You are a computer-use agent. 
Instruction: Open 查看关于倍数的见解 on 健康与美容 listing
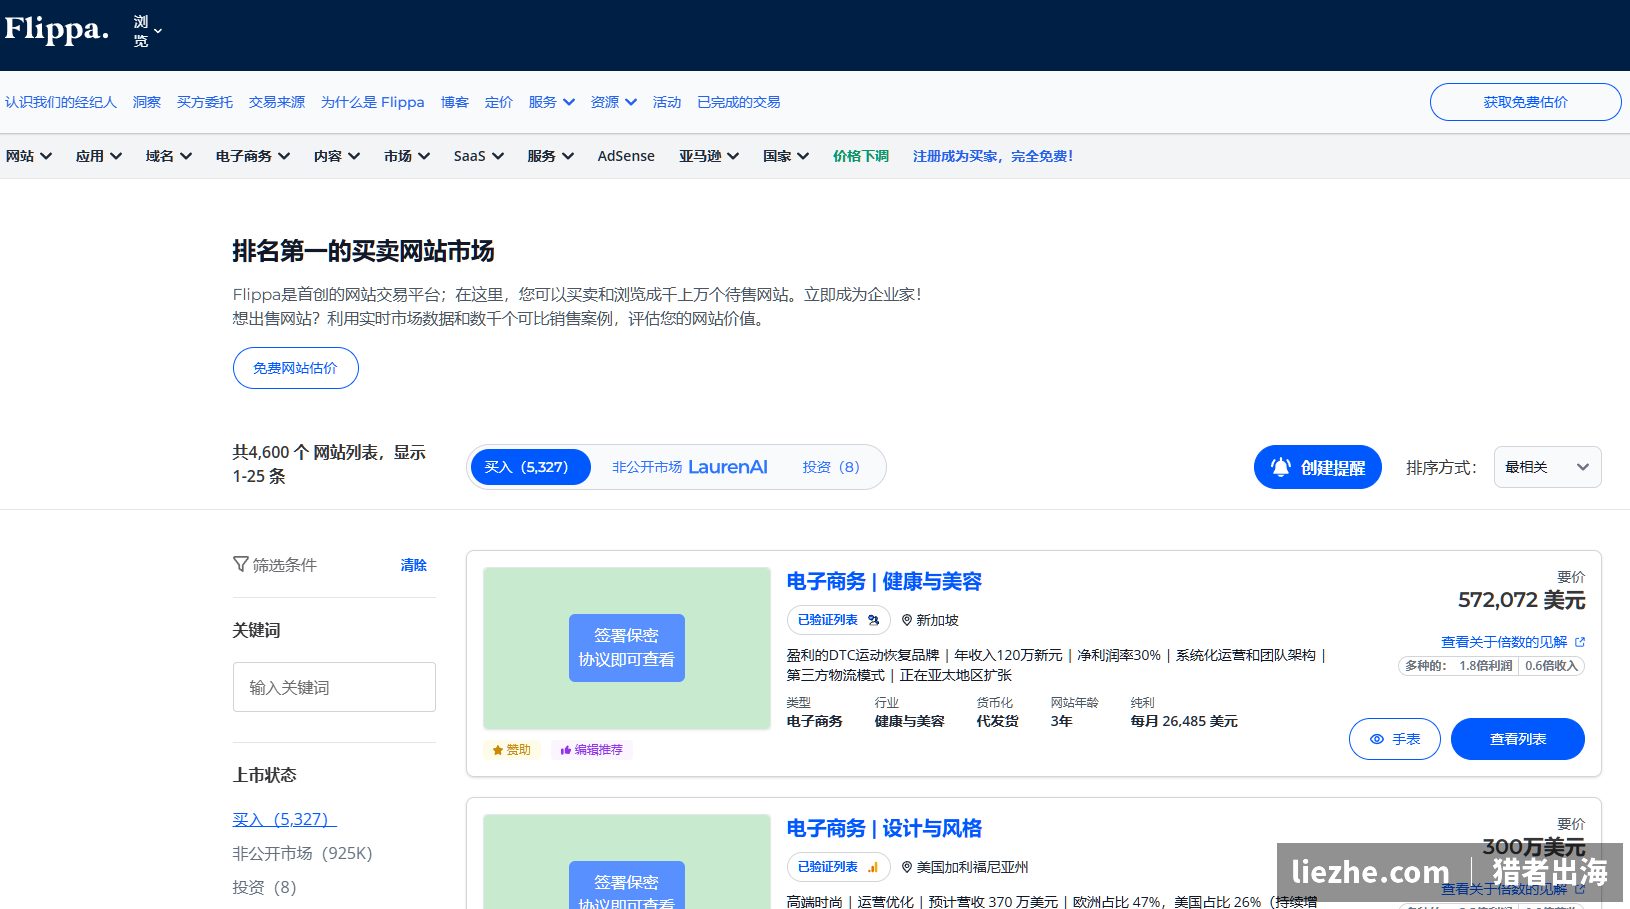[1513, 642]
